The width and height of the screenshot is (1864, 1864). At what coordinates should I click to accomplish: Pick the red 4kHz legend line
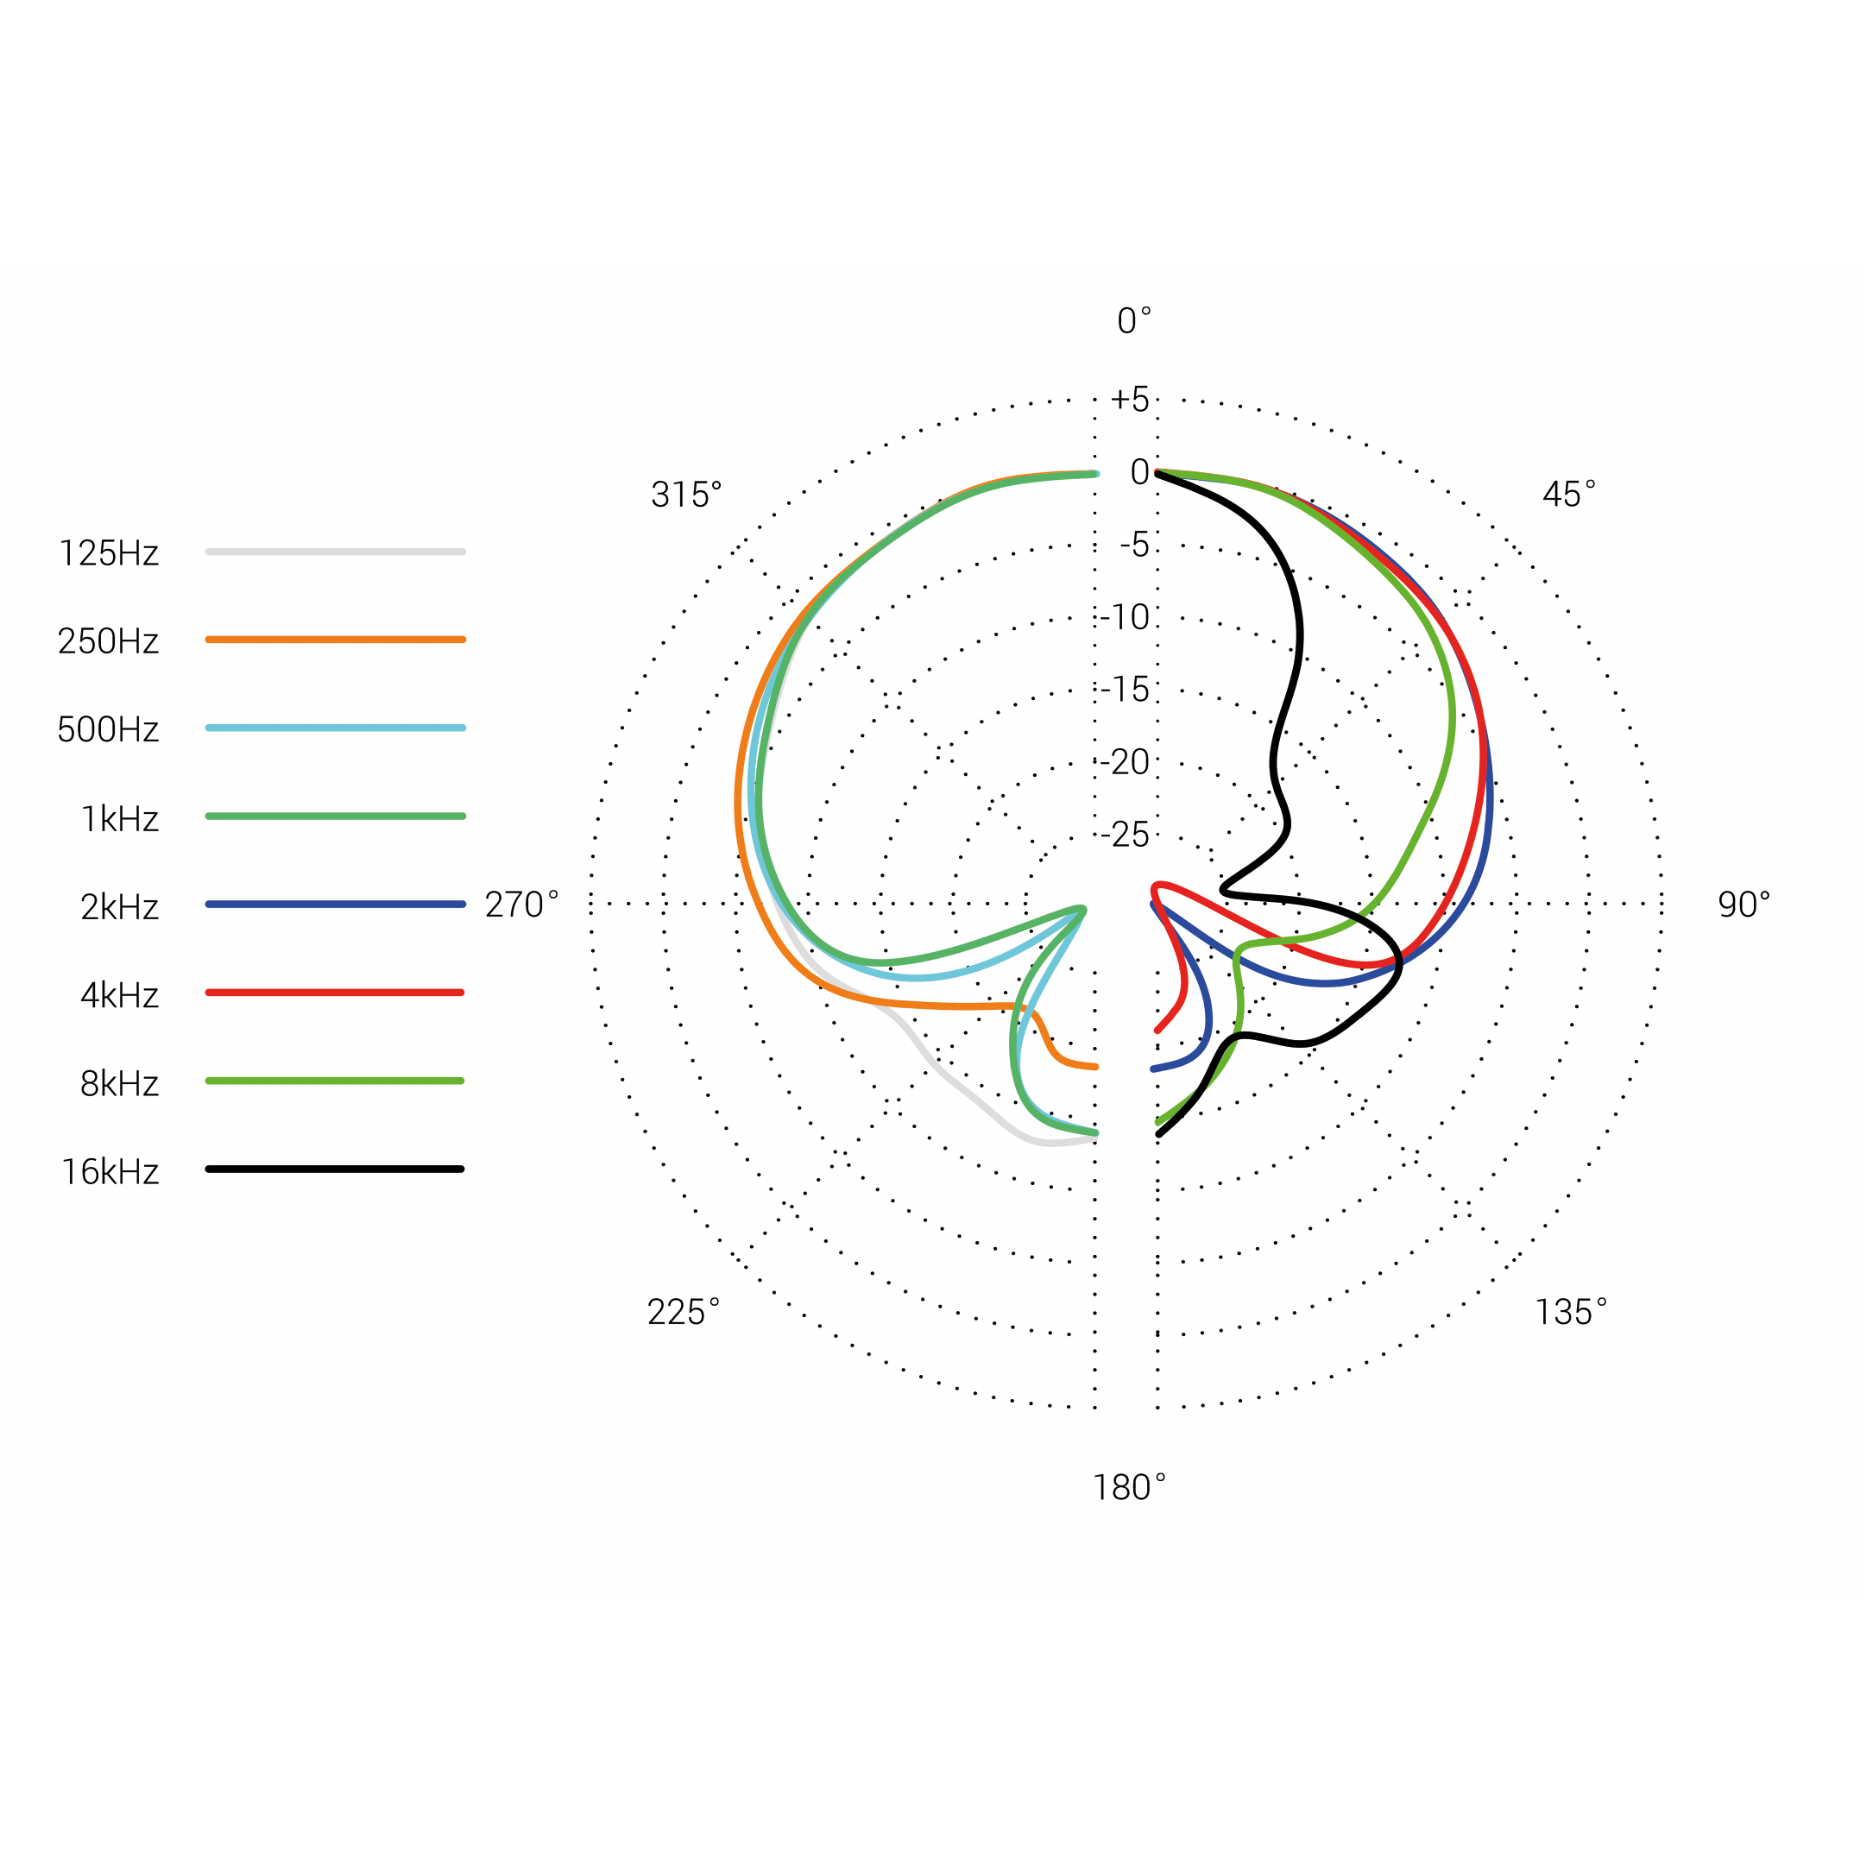click(x=335, y=992)
